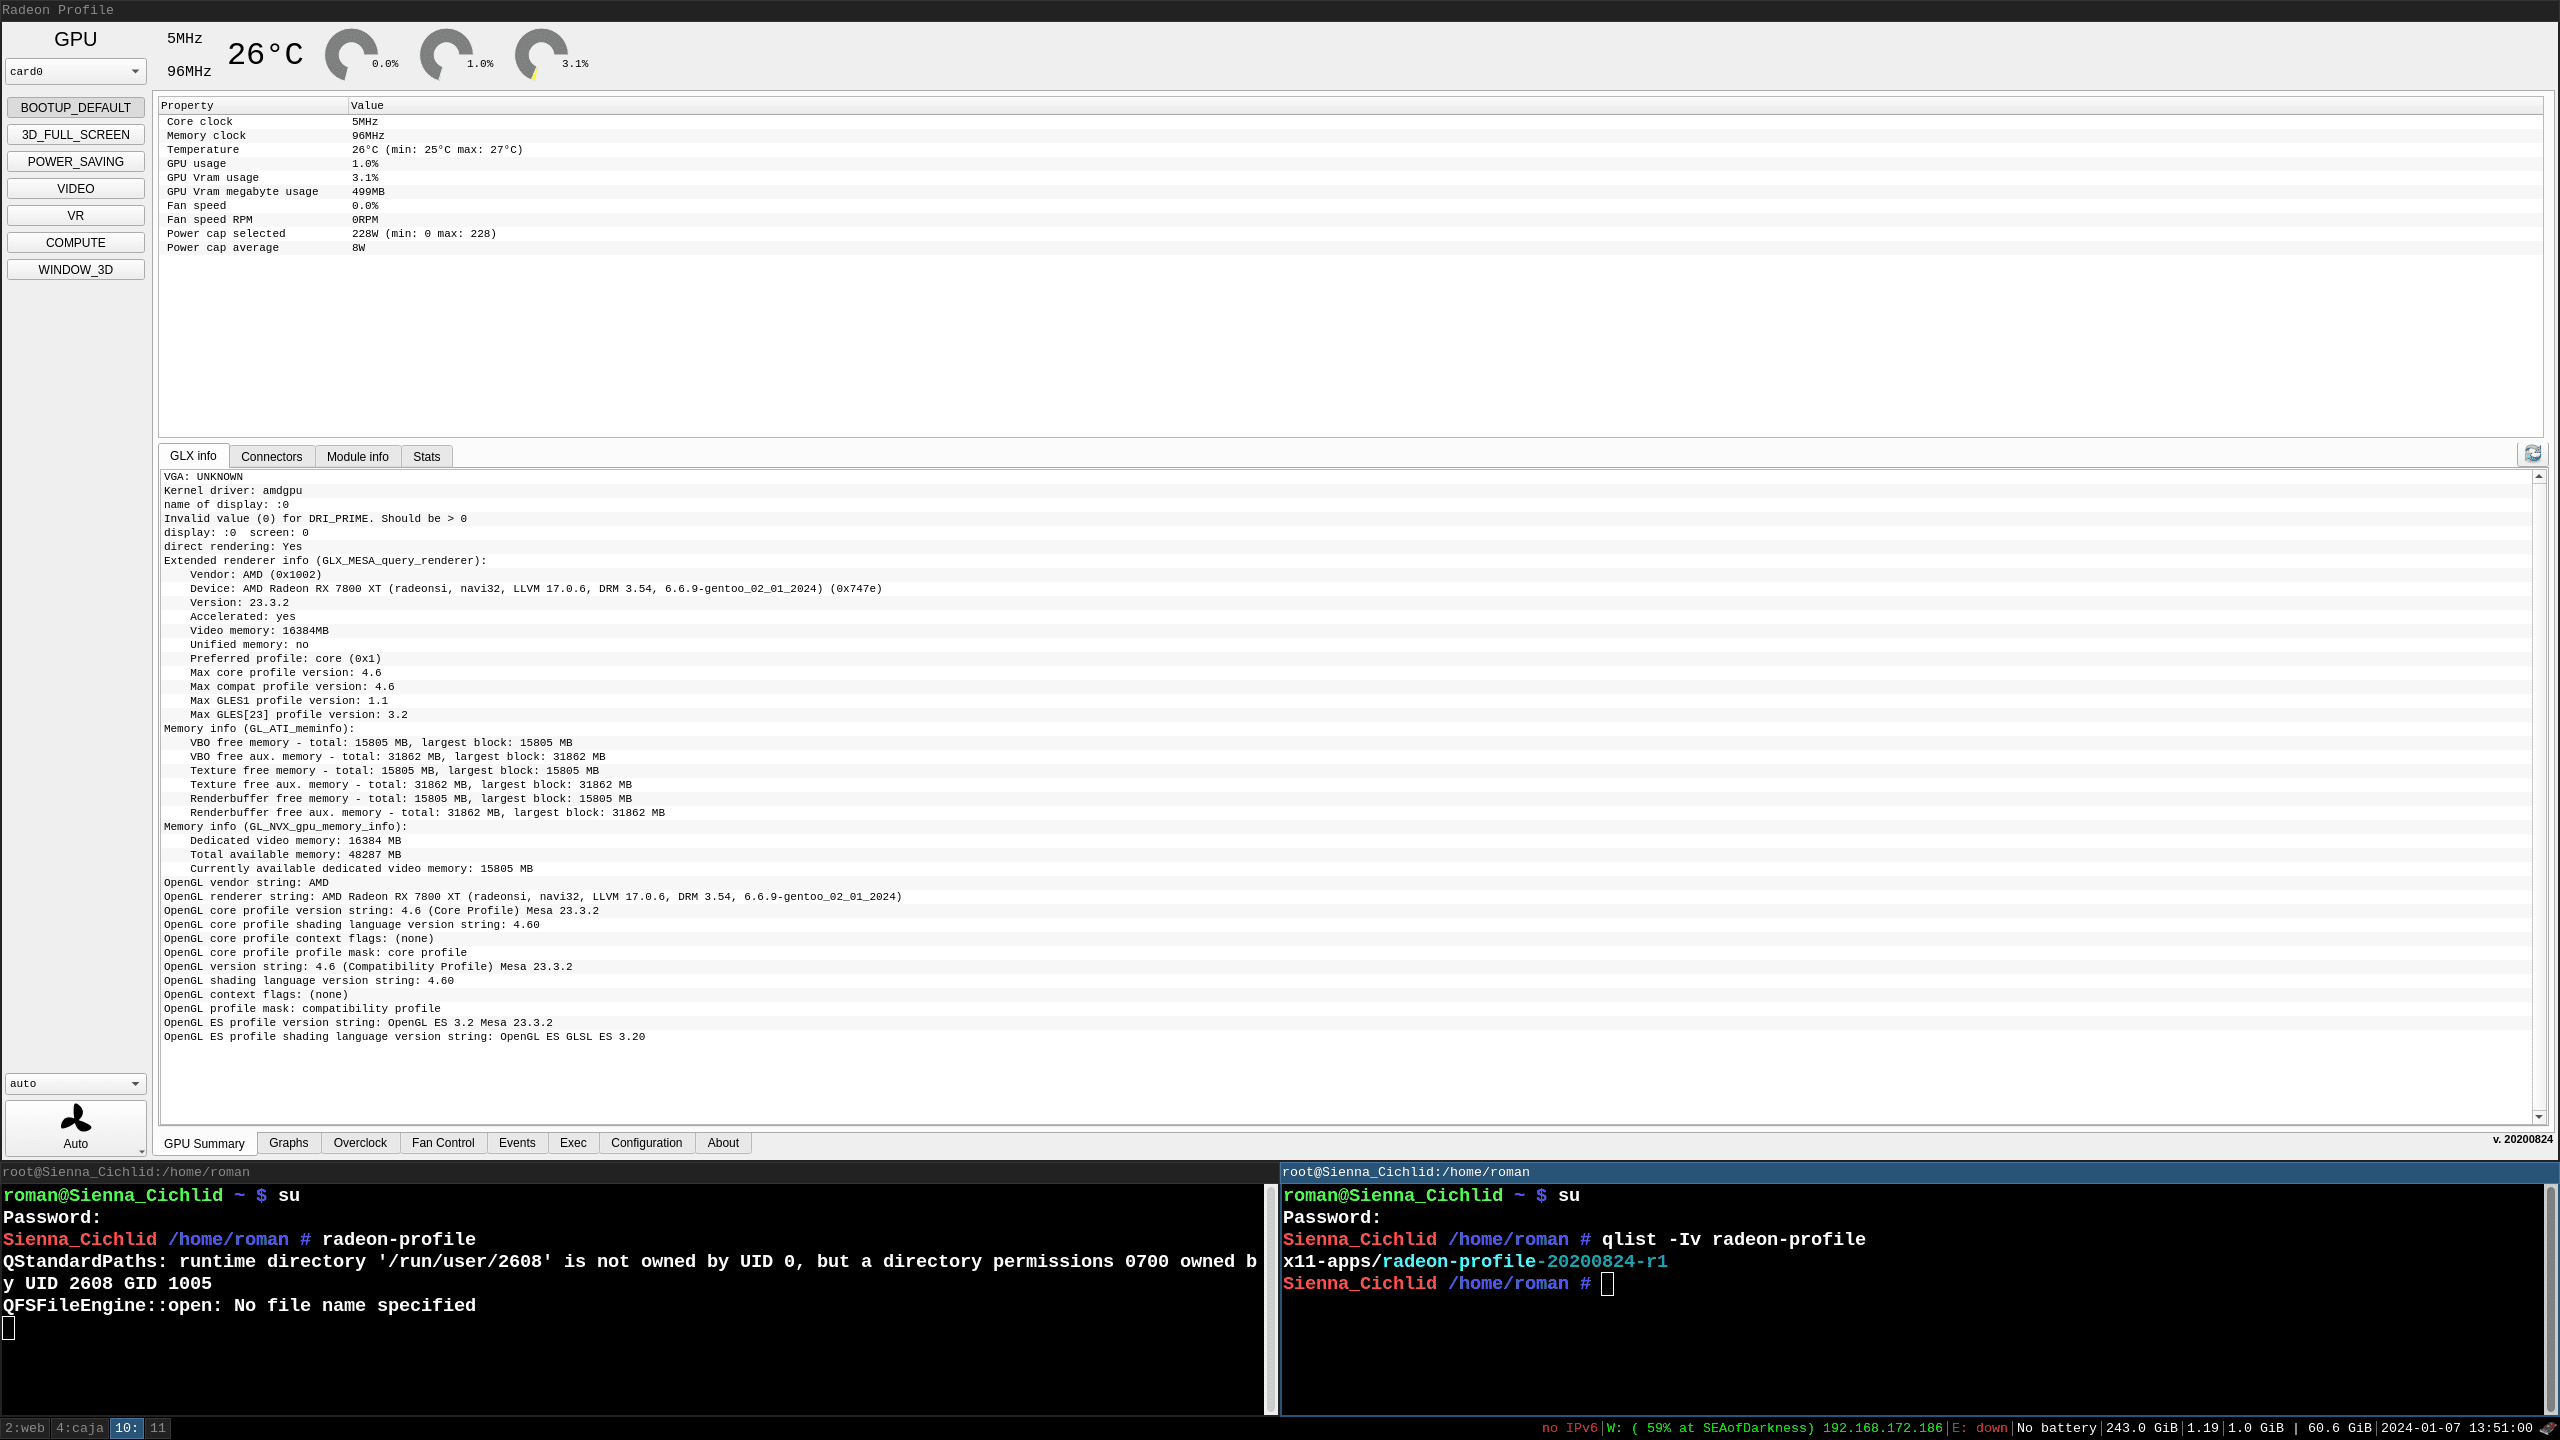Select the WINDOW_3D power profile
The height and width of the screenshot is (1440, 2560).
tap(75, 269)
